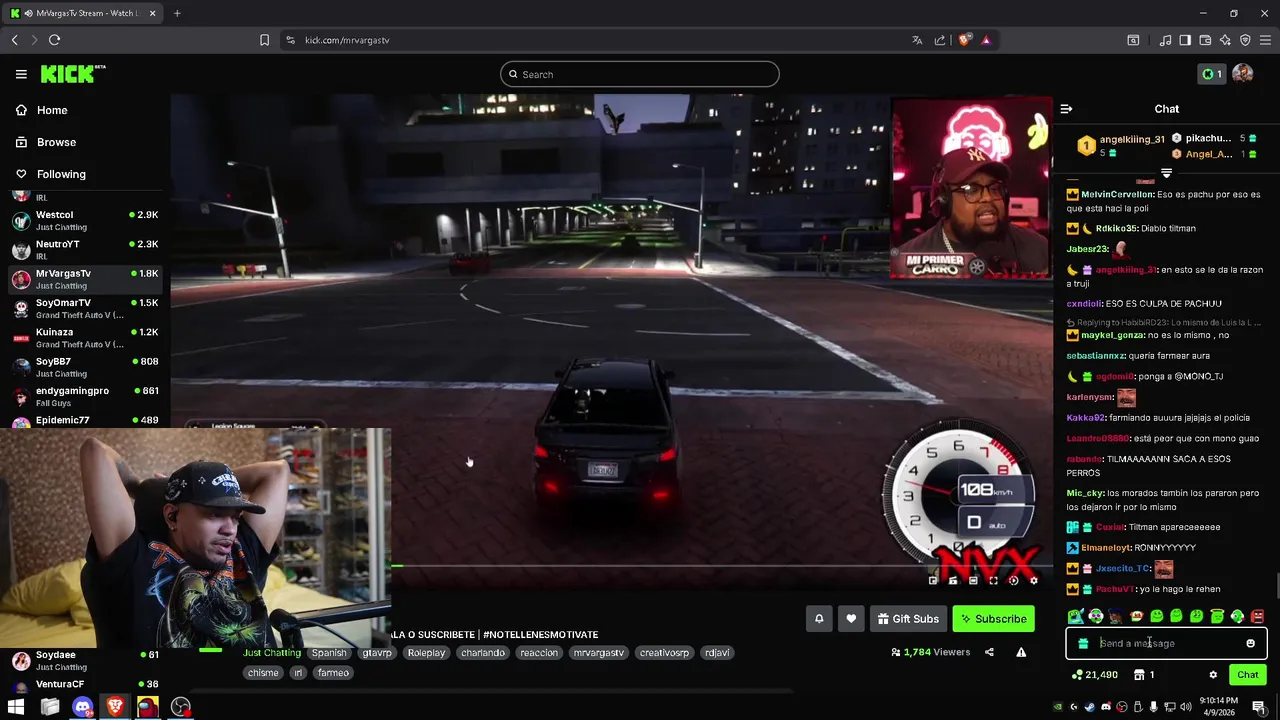This screenshot has height=720, width=1280.
Task: Click the green Subscribe button
Action: (x=994, y=619)
